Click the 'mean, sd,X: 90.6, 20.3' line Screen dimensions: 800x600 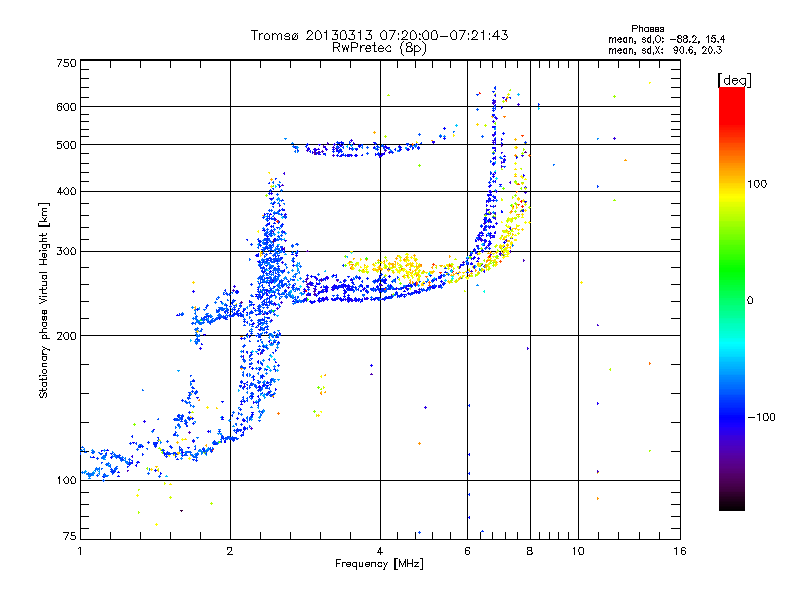(665, 50)
